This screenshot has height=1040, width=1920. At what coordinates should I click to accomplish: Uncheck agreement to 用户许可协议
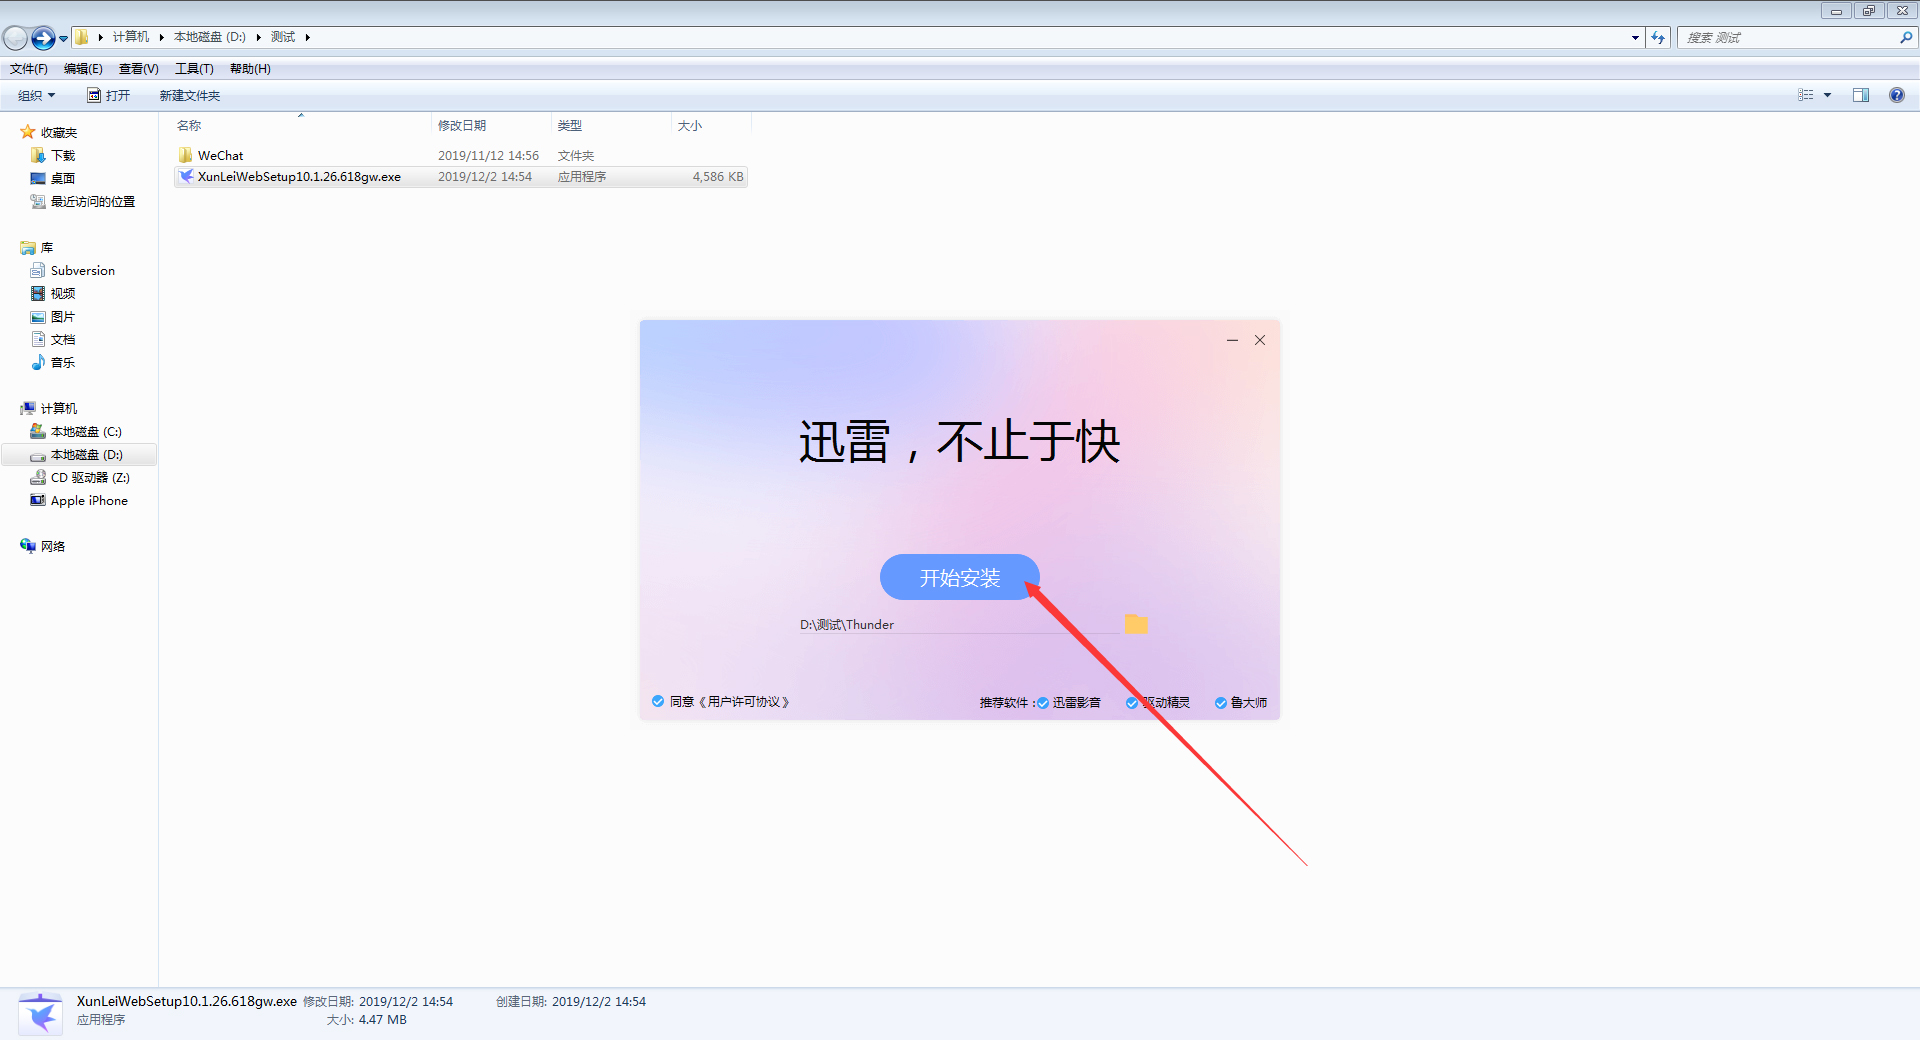click(x=657, y=701)
